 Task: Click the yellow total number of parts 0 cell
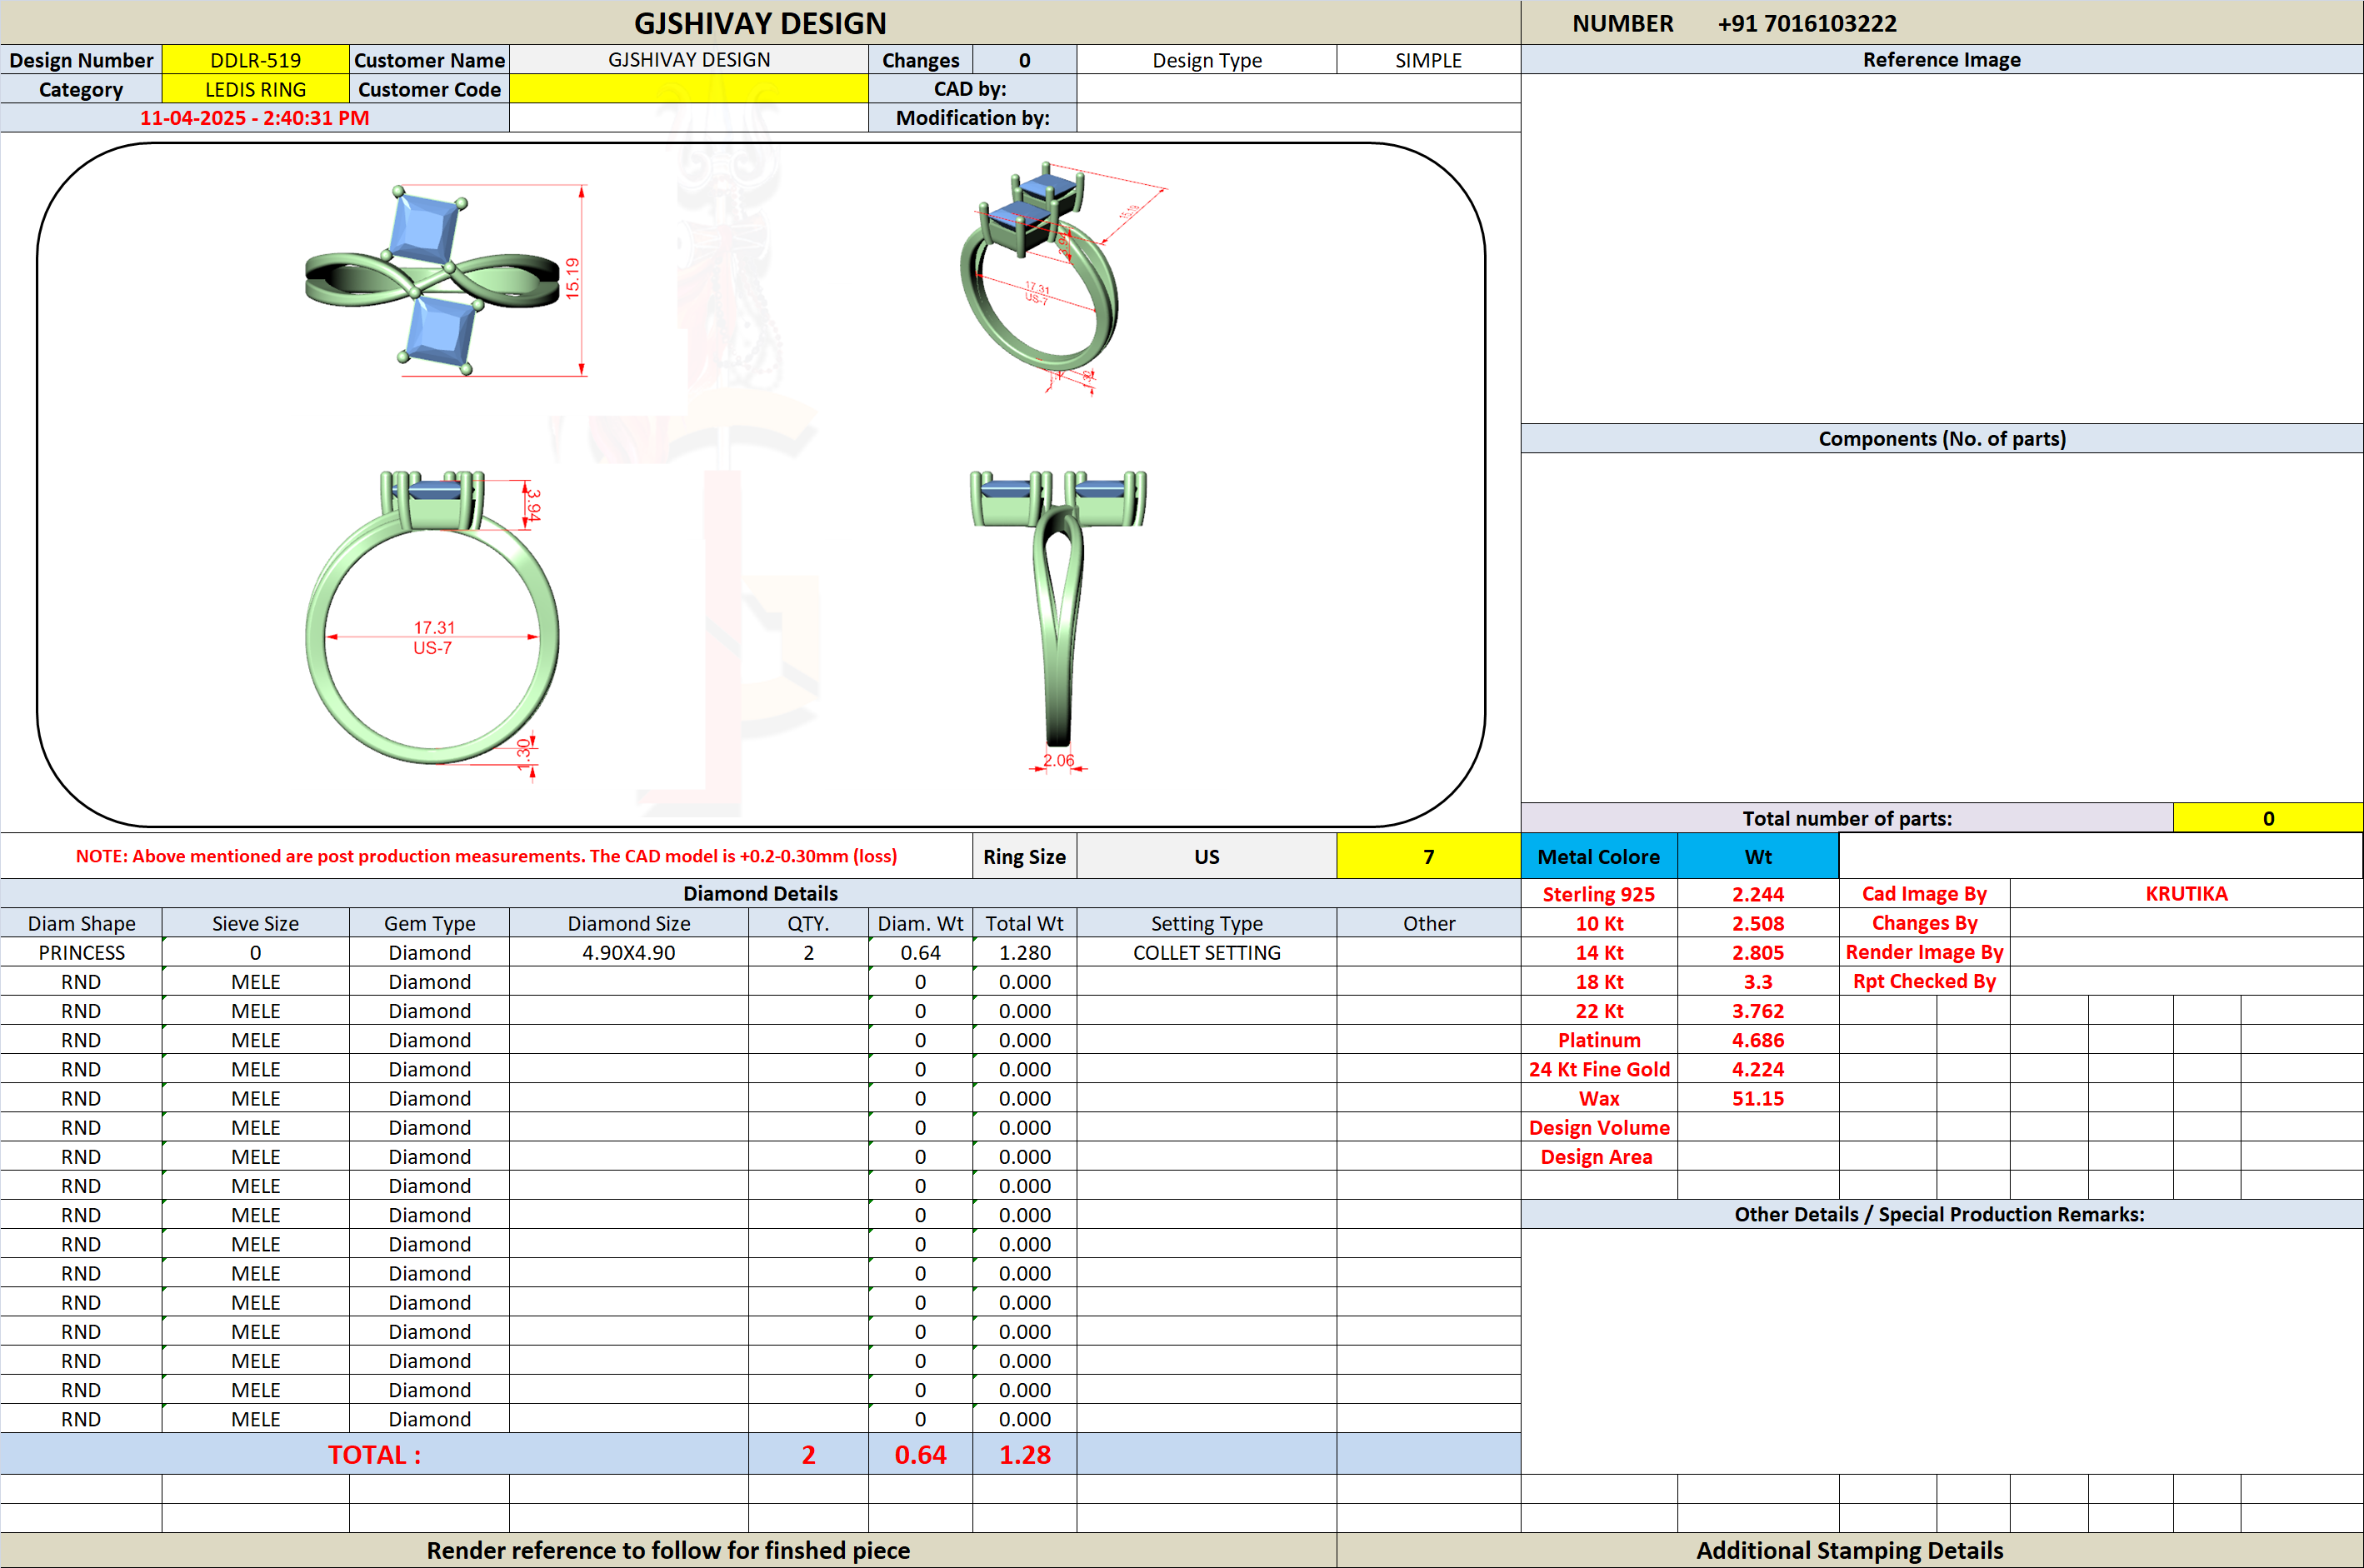pyautogui.click(x=2268, y=818)
